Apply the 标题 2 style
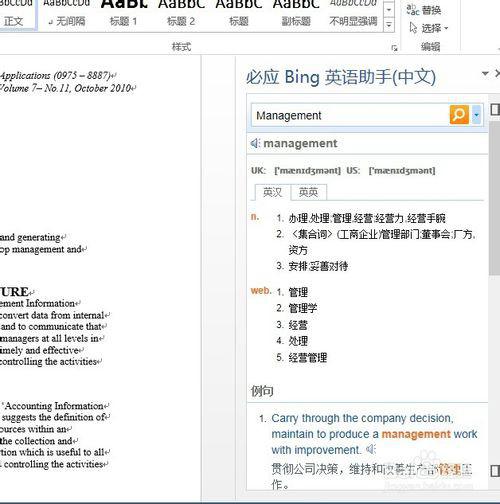The width and height of the screenshot is (500, 504). [x=181, y=14]
